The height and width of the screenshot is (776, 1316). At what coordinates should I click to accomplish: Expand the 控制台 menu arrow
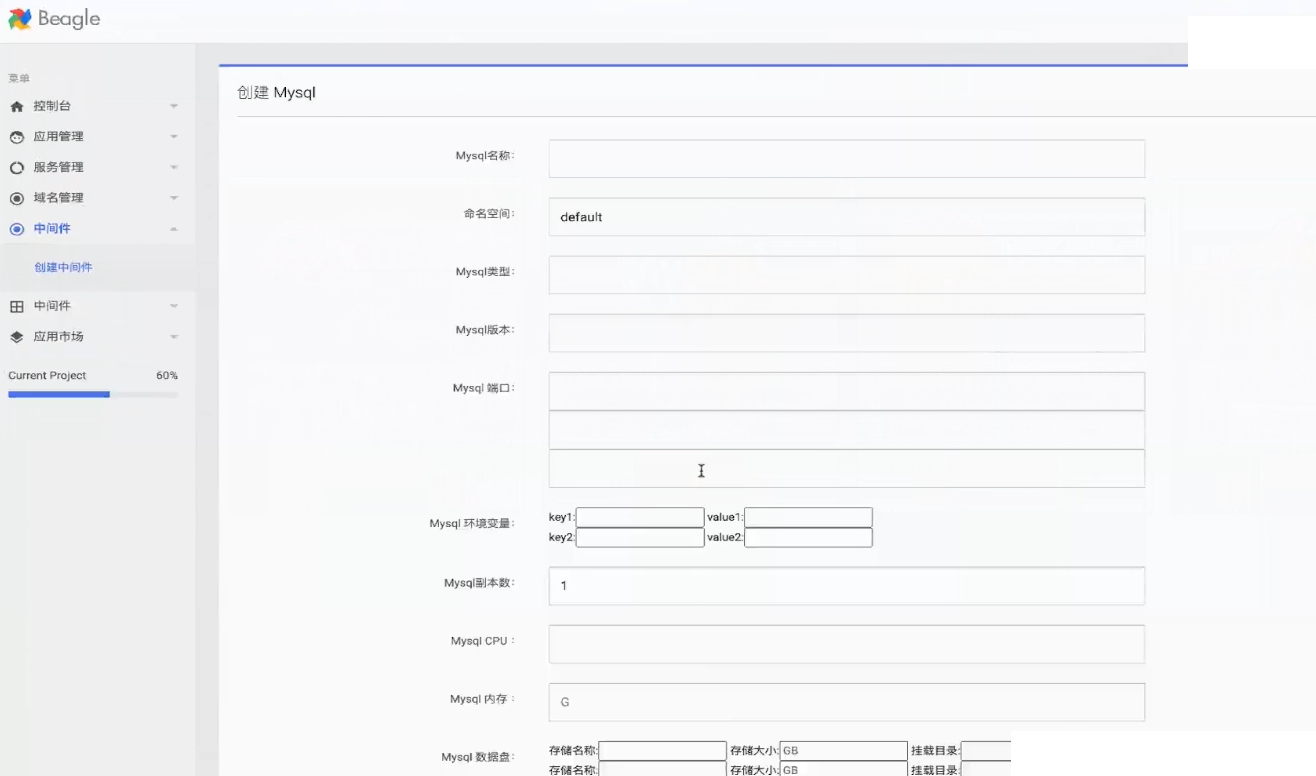click(173, 106)
